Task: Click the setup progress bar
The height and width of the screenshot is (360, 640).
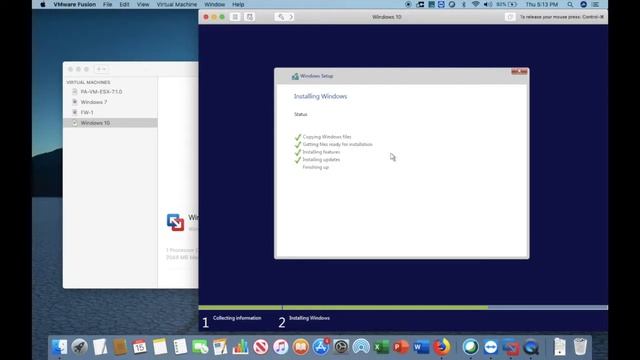Action: point(403,307)
